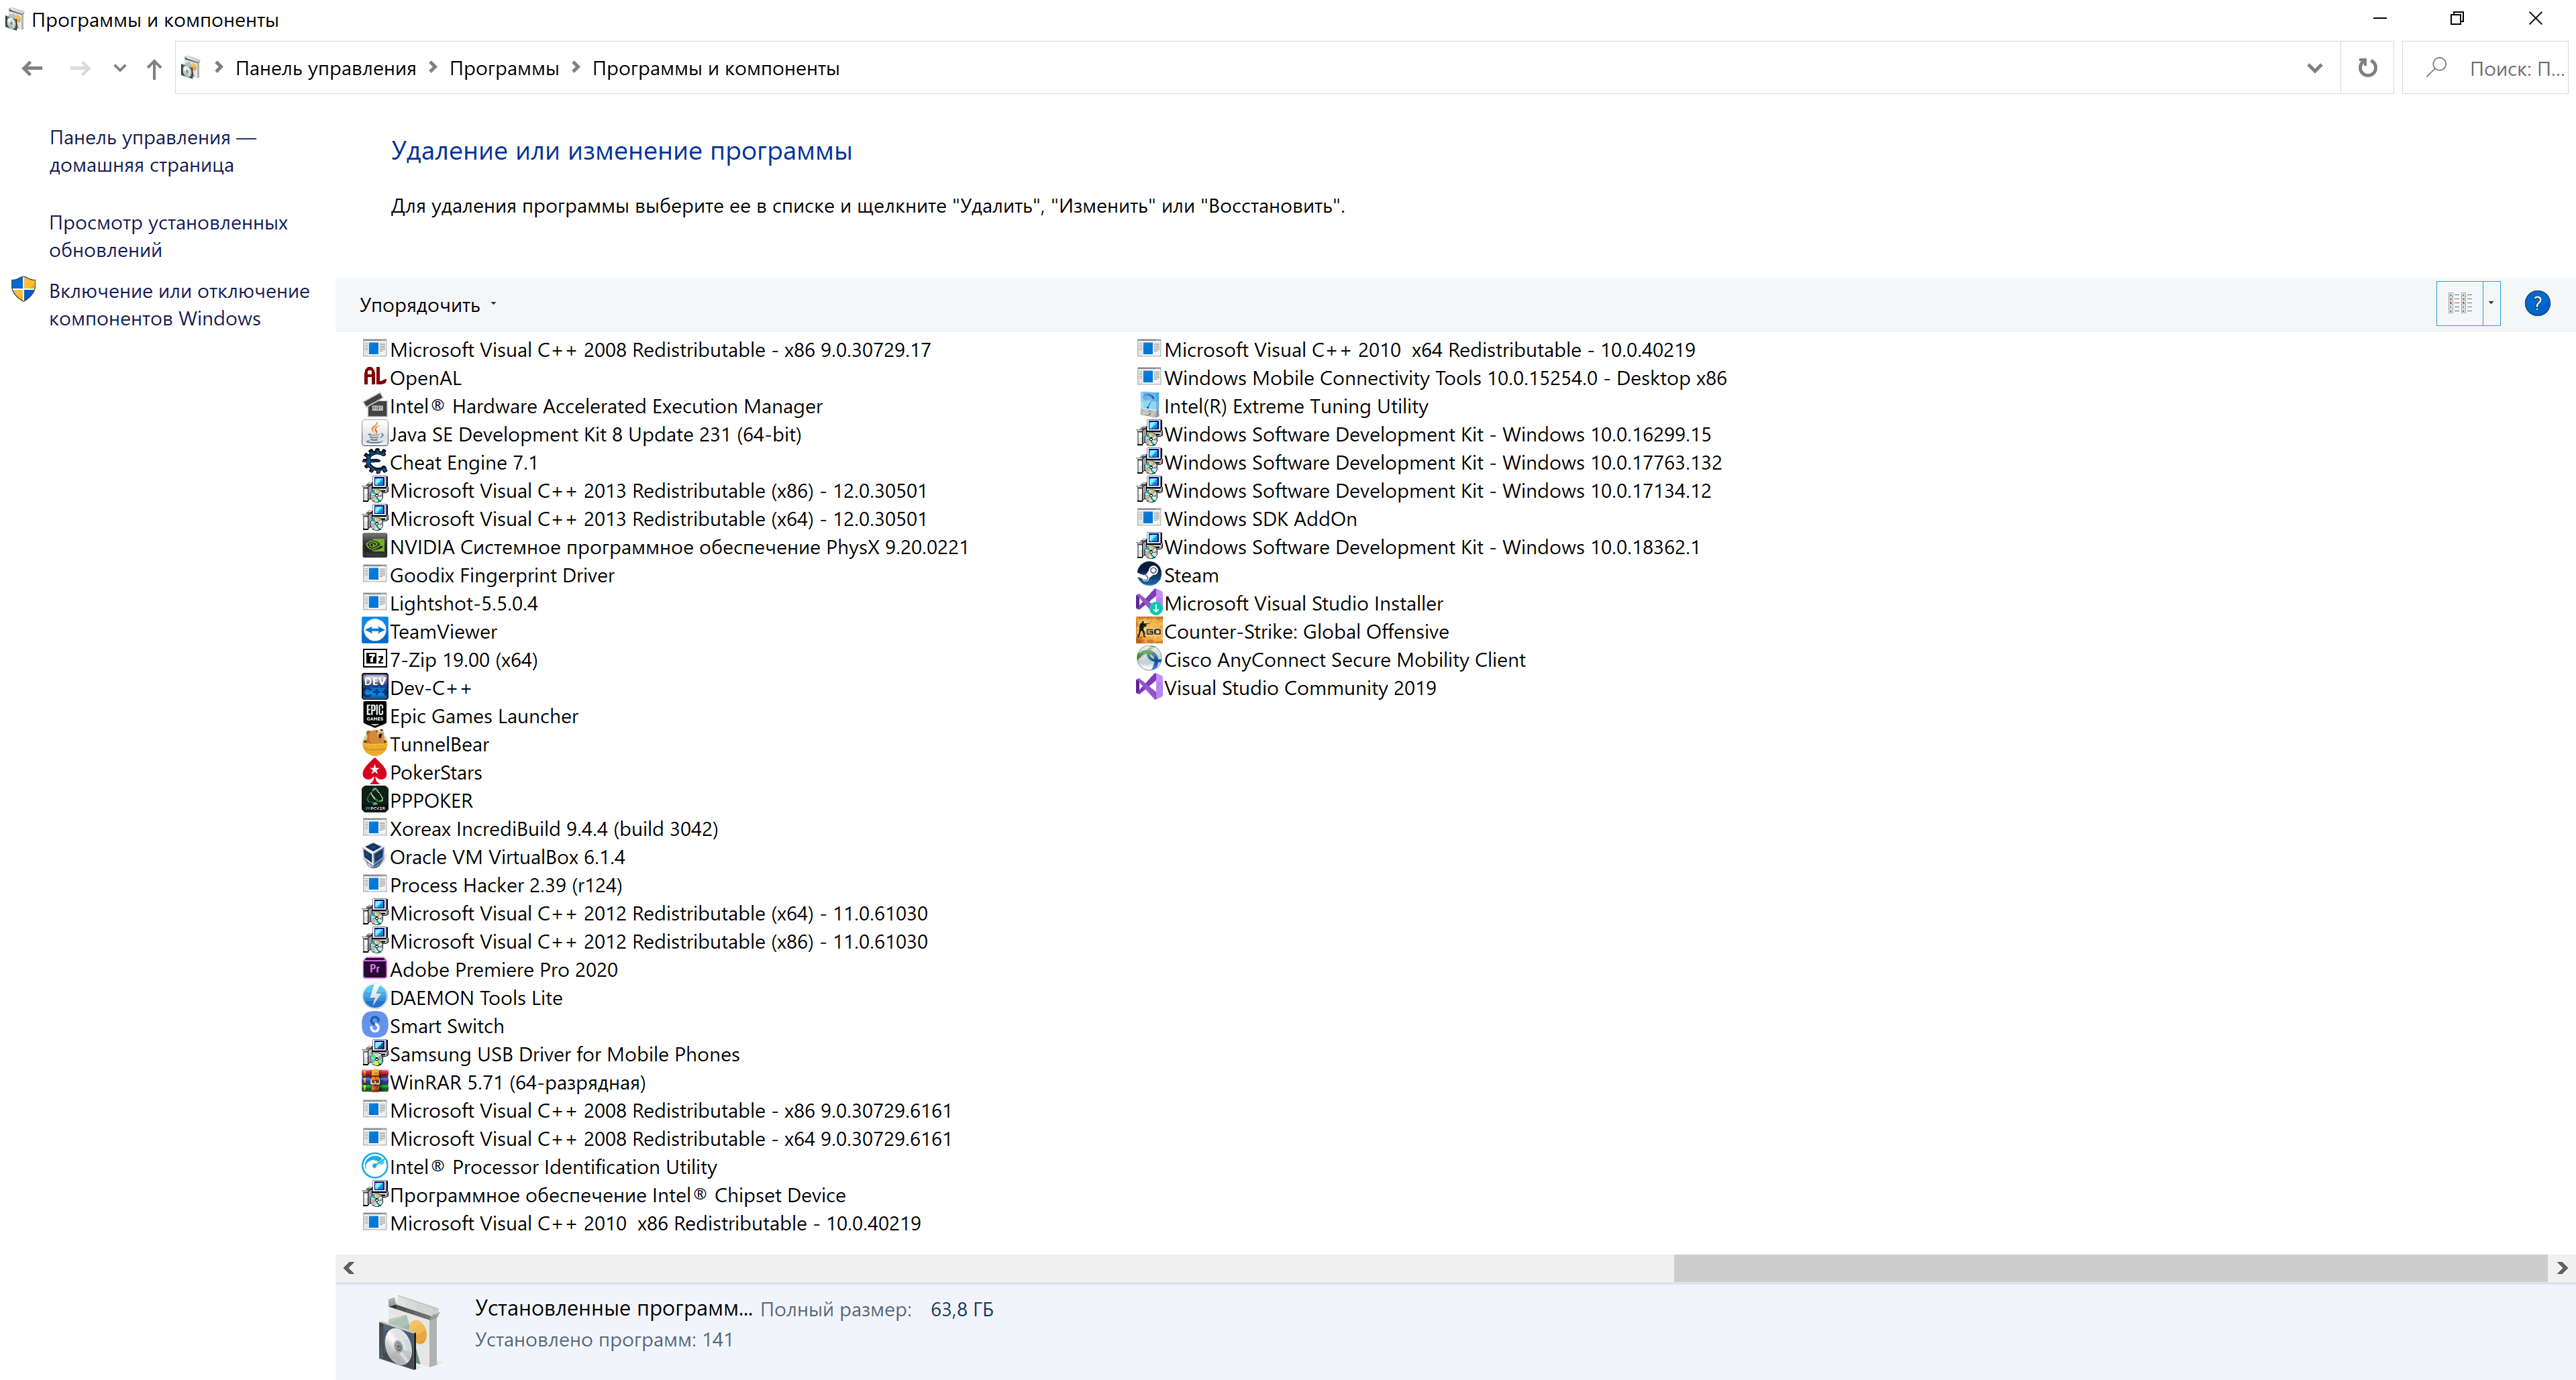
Task: Expand the chevron after Программы breadcrumb
Action: [x=575, y=67]
